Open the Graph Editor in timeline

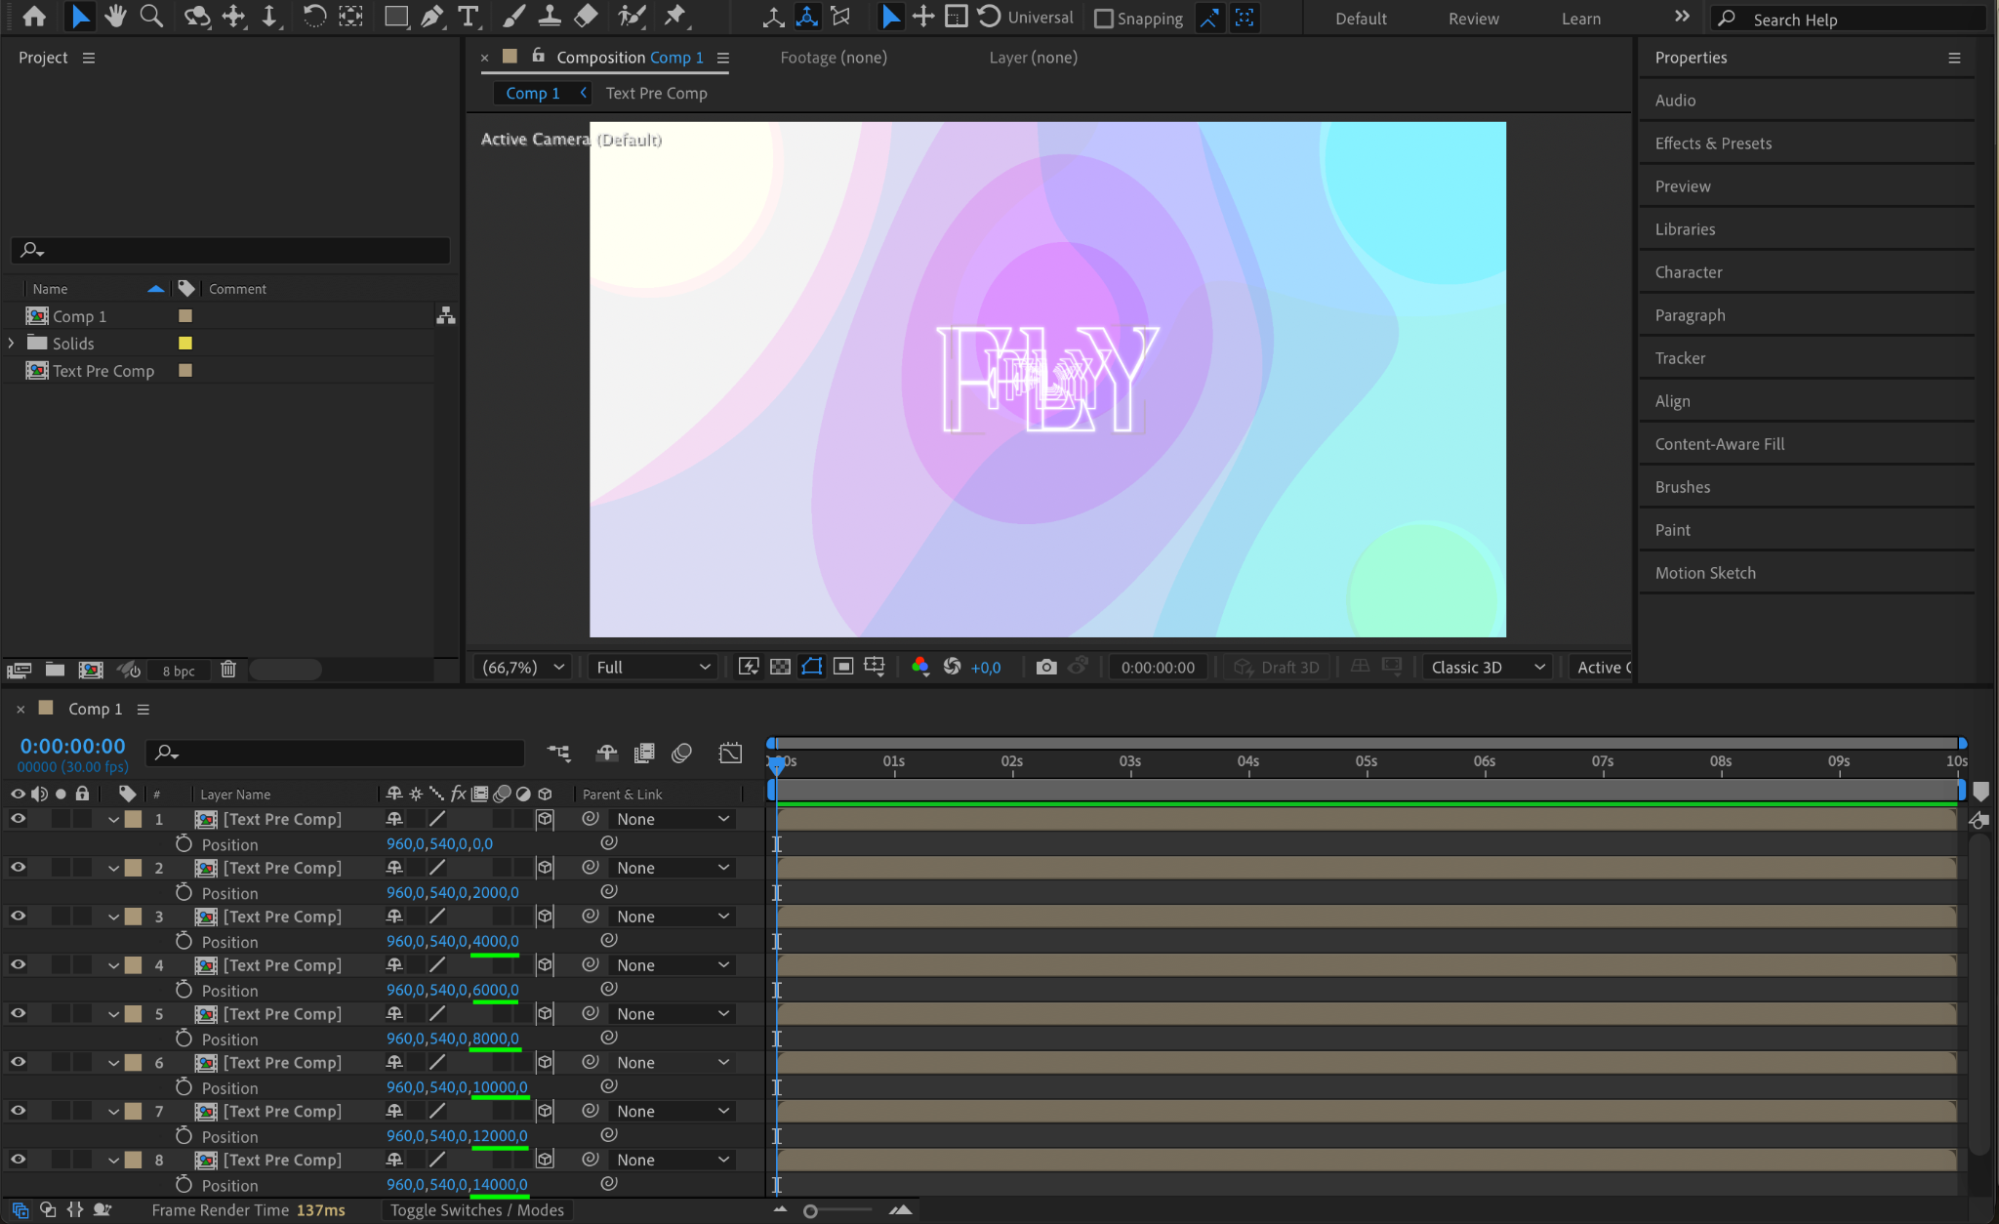click(x=731, y=753)
